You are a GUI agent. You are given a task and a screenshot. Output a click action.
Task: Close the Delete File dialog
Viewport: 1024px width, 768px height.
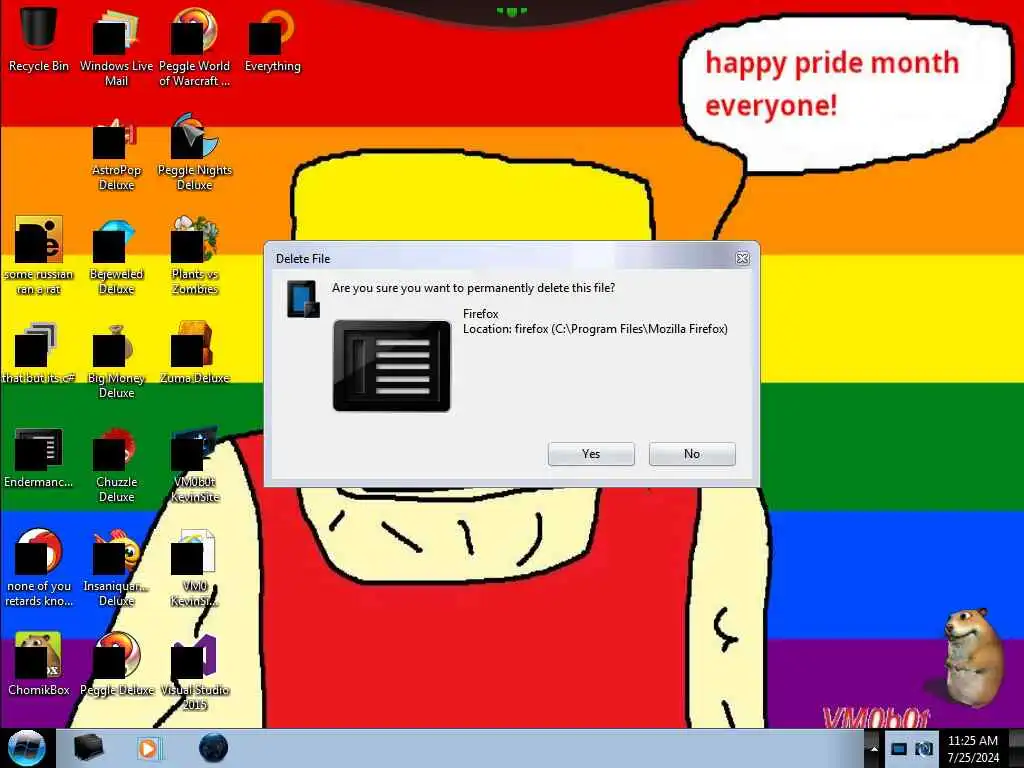pos(743,258)
